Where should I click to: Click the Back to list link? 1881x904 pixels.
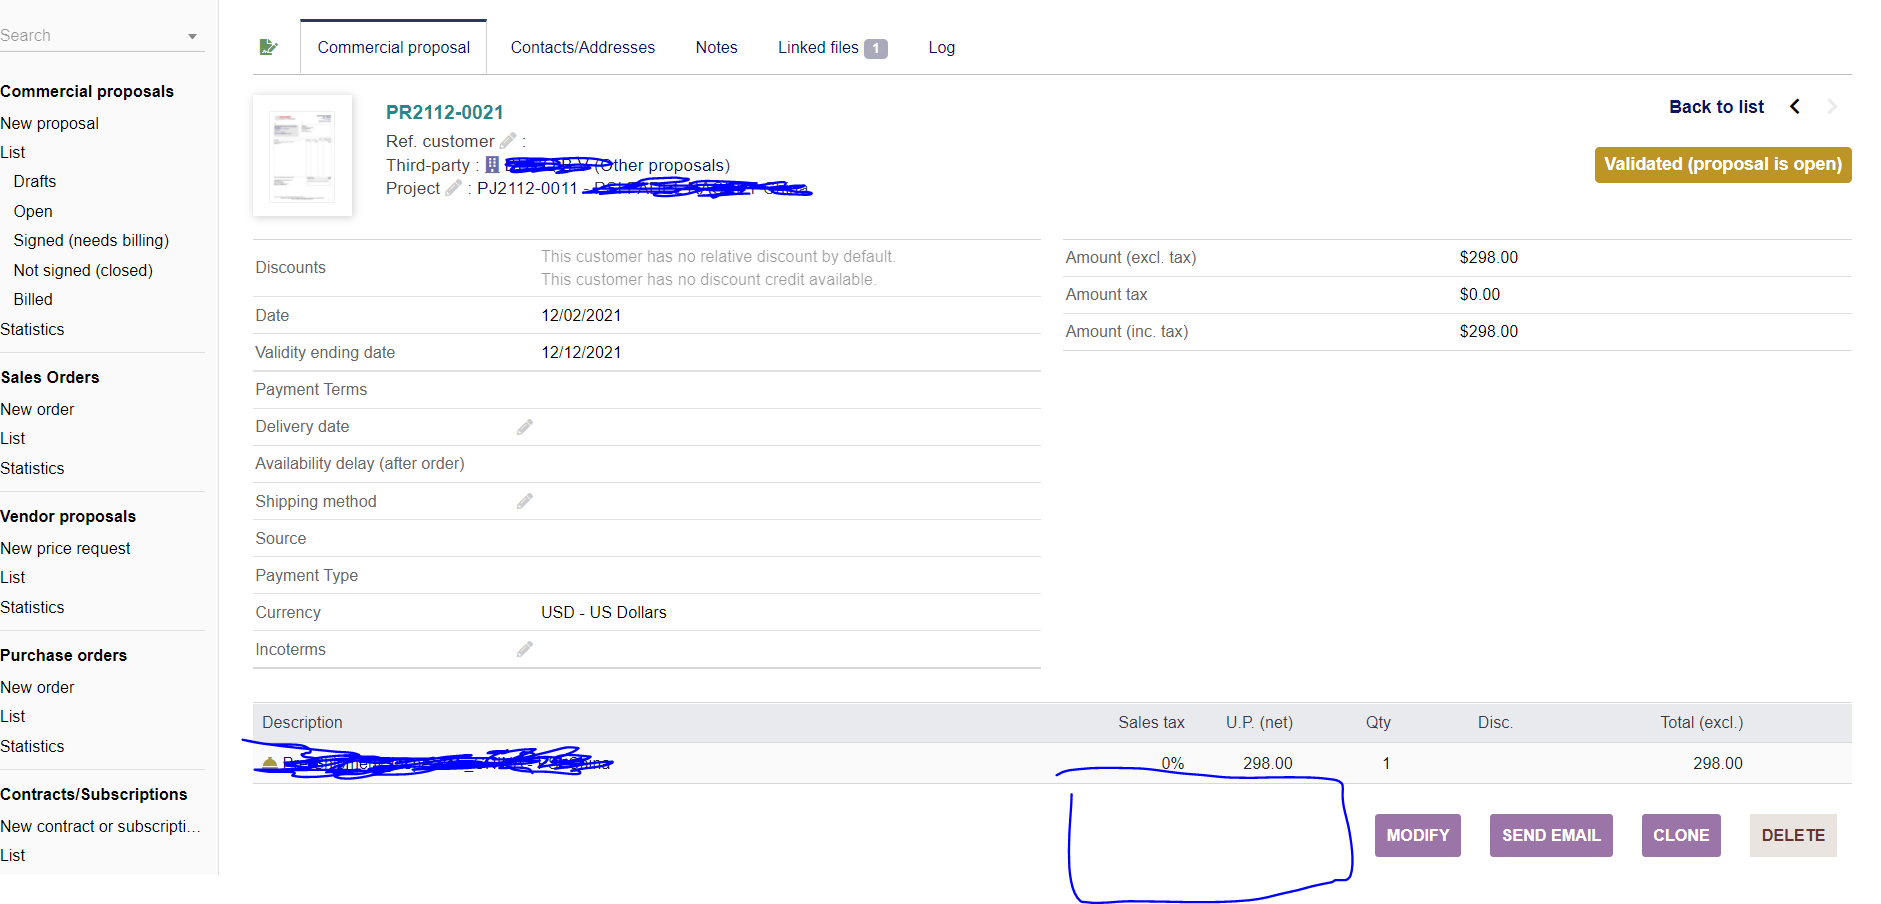1716,107
